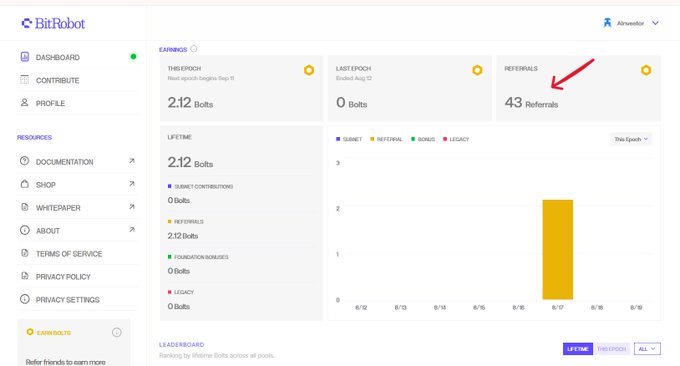Open the Documentation link
Viewport: 680px width, 366px height.
(x=65, y=162)
